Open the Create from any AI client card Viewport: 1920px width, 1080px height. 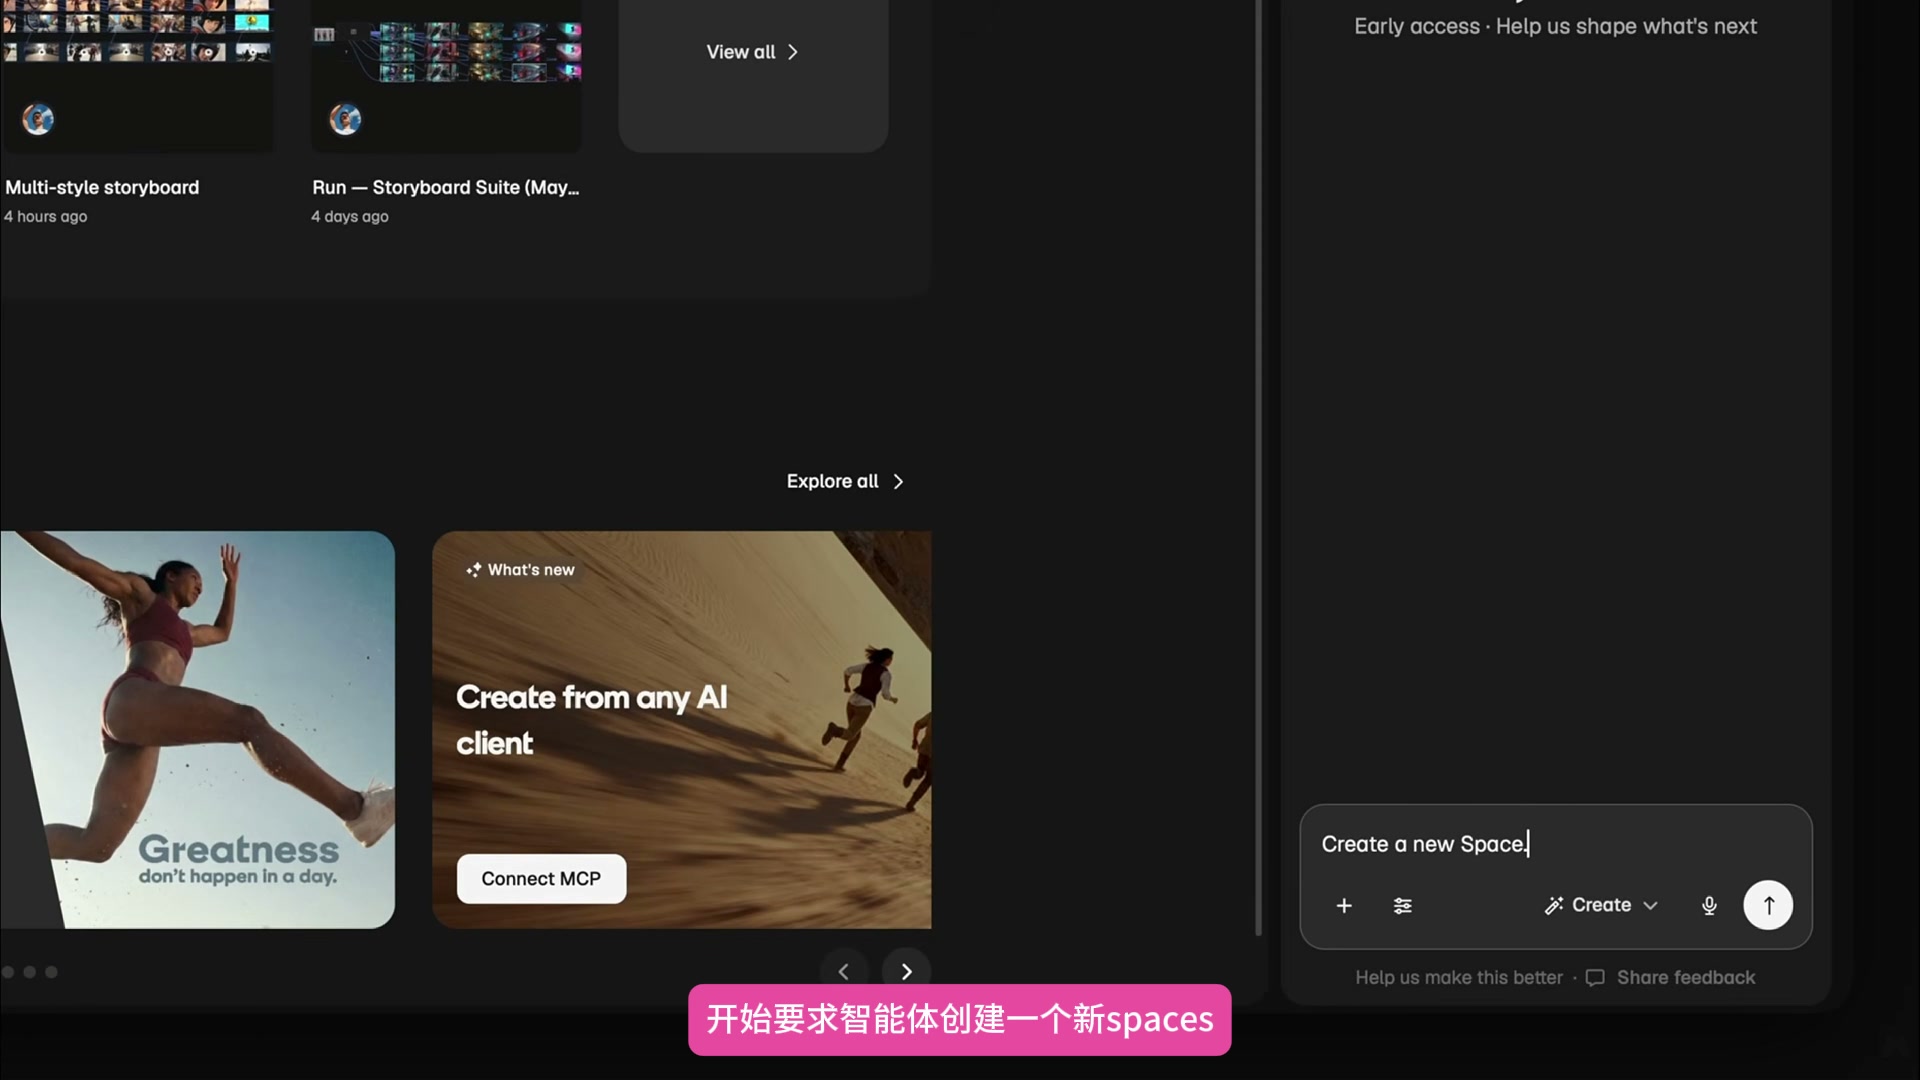pyautogui.click(x=681, y=729)
